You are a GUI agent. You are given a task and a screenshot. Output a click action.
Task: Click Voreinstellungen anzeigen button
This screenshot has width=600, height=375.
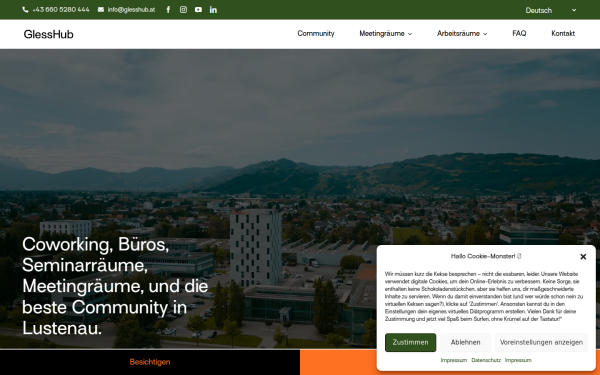click(x=541, y=342)
